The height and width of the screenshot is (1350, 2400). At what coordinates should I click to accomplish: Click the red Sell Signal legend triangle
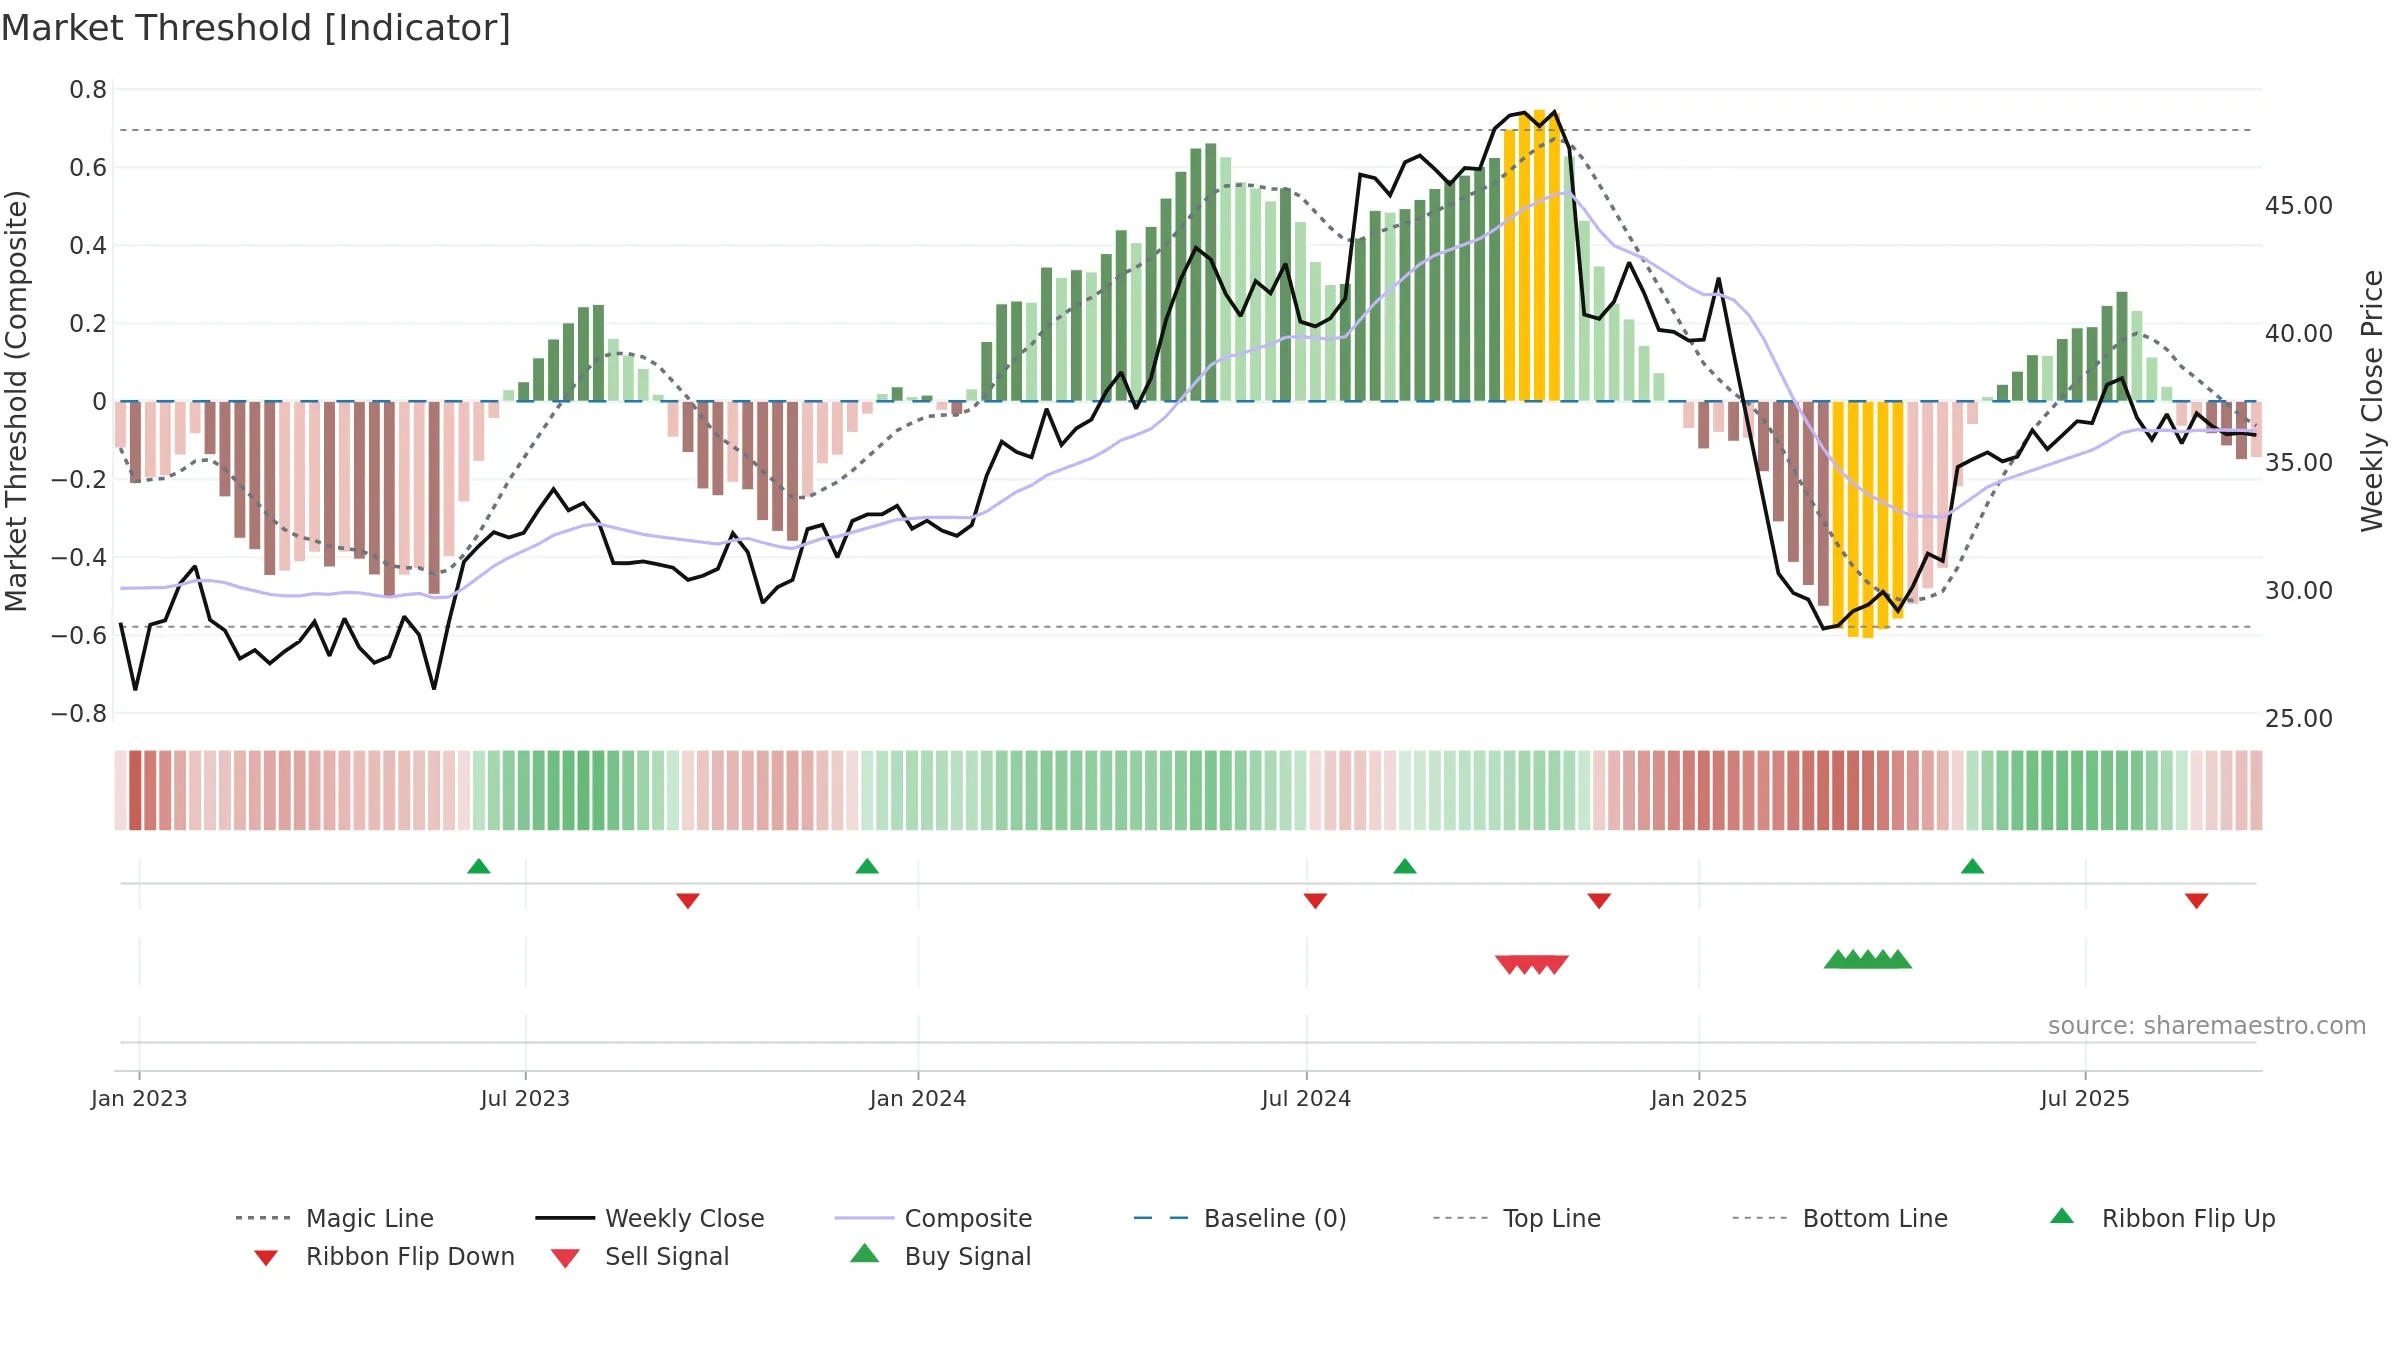tap(565, 1258)
